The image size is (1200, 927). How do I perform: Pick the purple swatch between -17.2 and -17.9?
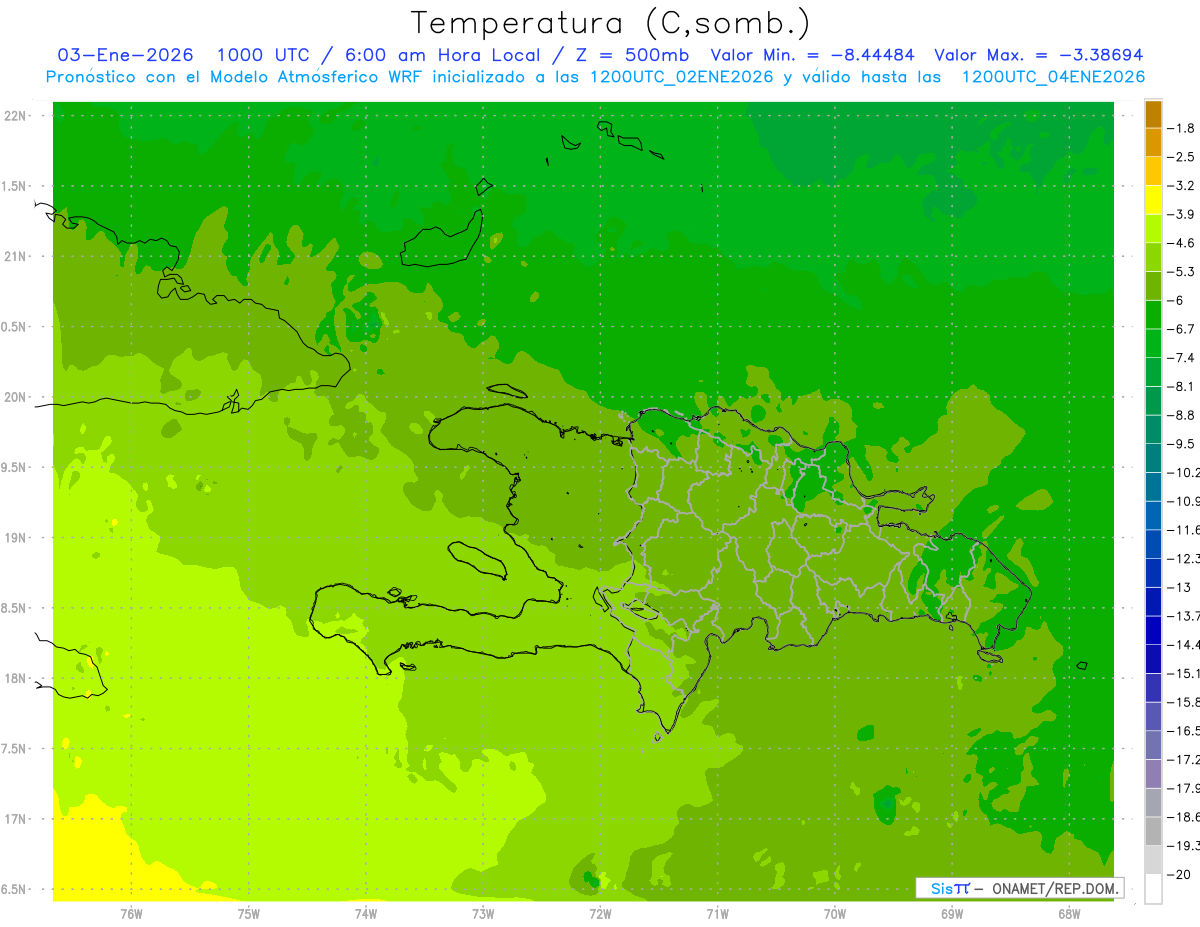(1153, 774)
